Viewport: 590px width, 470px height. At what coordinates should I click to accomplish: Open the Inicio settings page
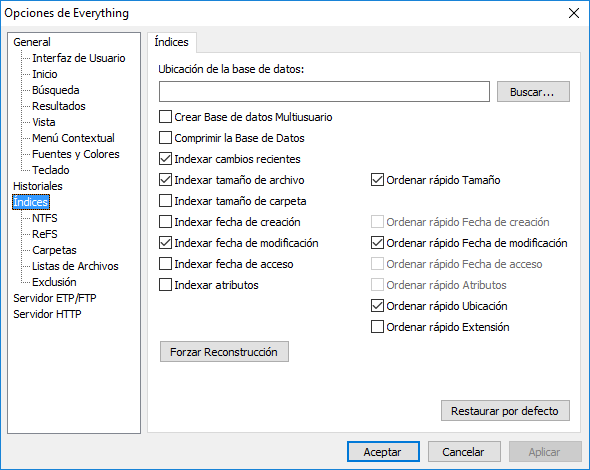click(x=45, y=74)
